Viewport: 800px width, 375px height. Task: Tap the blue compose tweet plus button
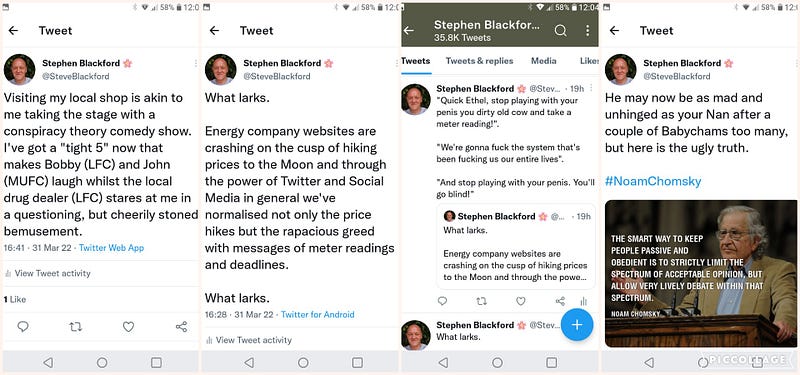577,325
